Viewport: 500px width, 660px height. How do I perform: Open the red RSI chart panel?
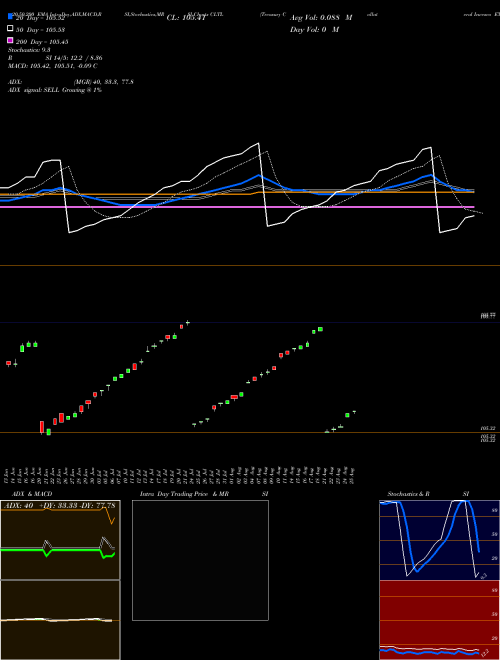coord(439,620)
